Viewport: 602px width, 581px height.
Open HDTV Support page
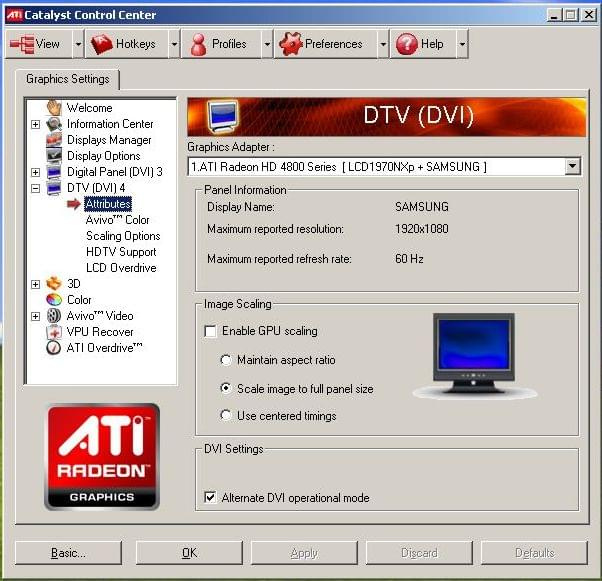coord(121,252)
